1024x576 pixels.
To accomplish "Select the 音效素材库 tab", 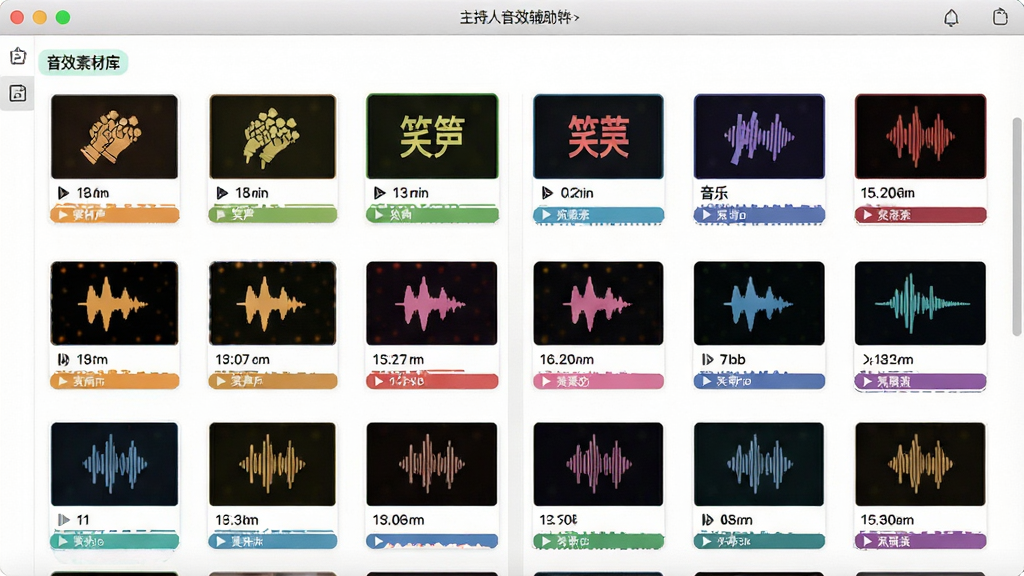I will point(83,63).
